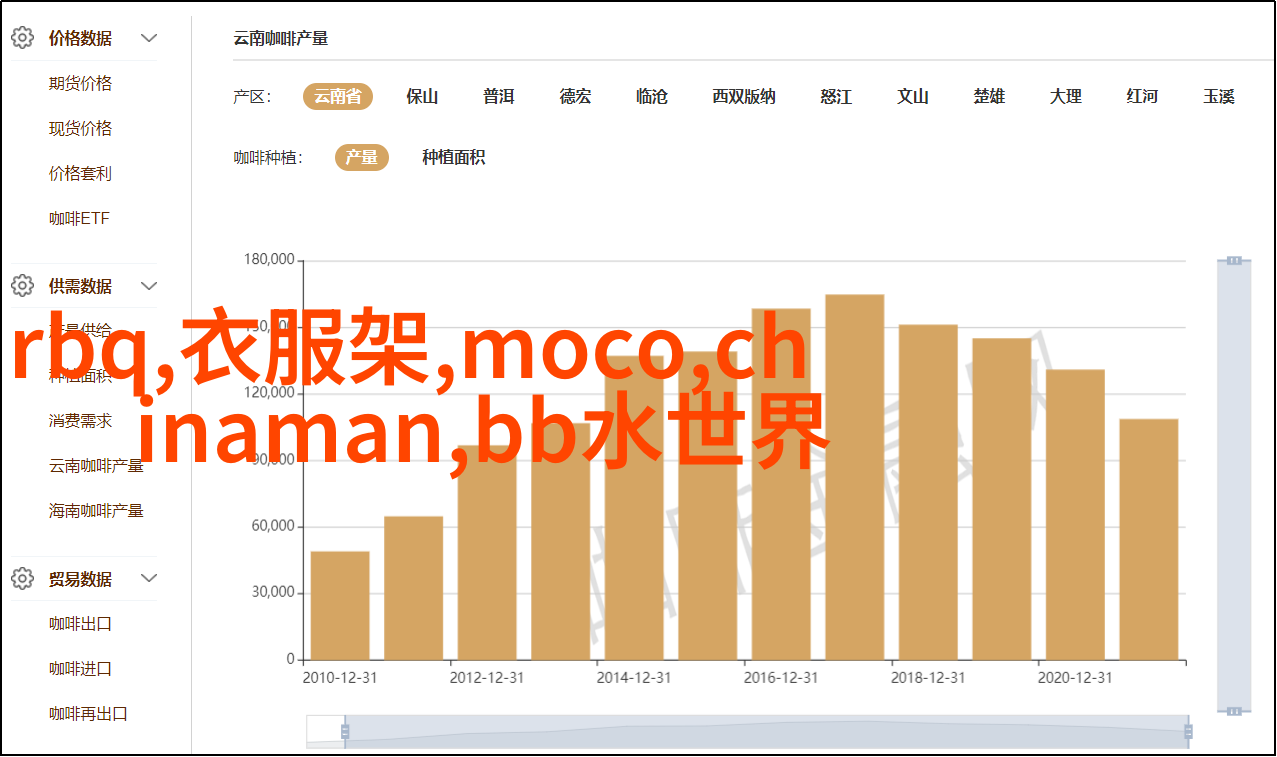Select the 楚雄 region filter
The width and height of the screenshot is (1277, 757).
coord(989,97)
